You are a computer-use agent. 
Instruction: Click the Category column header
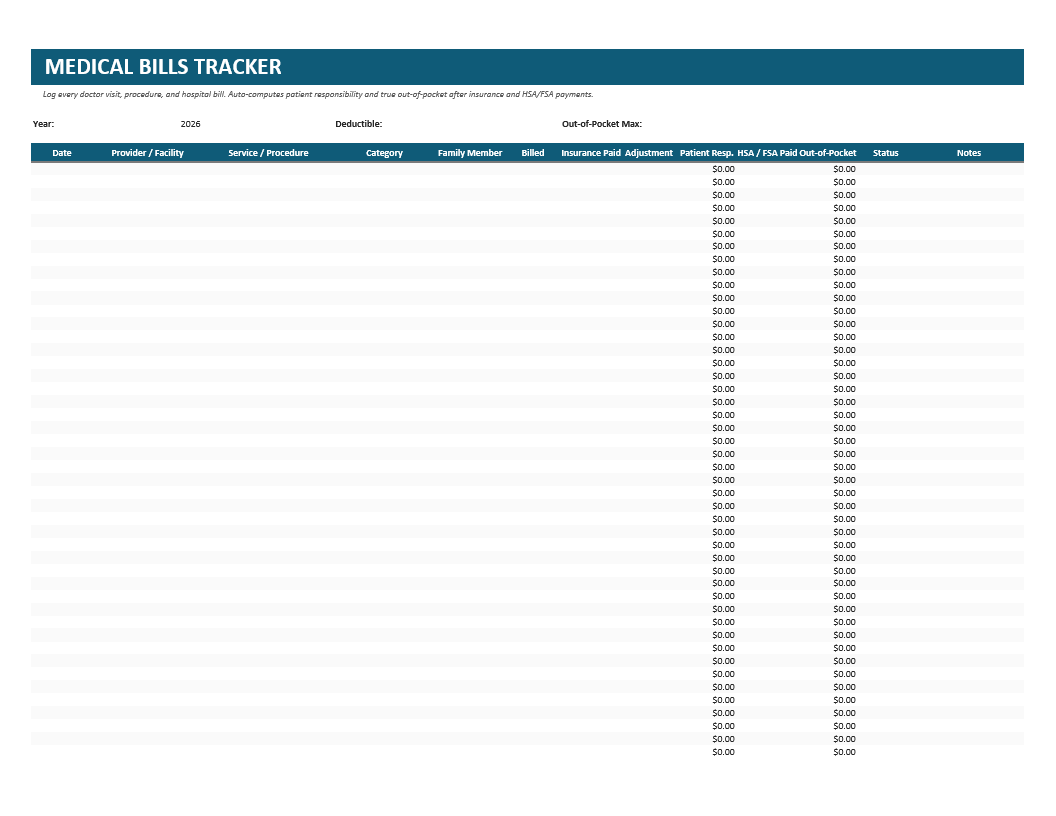(384, 153)
